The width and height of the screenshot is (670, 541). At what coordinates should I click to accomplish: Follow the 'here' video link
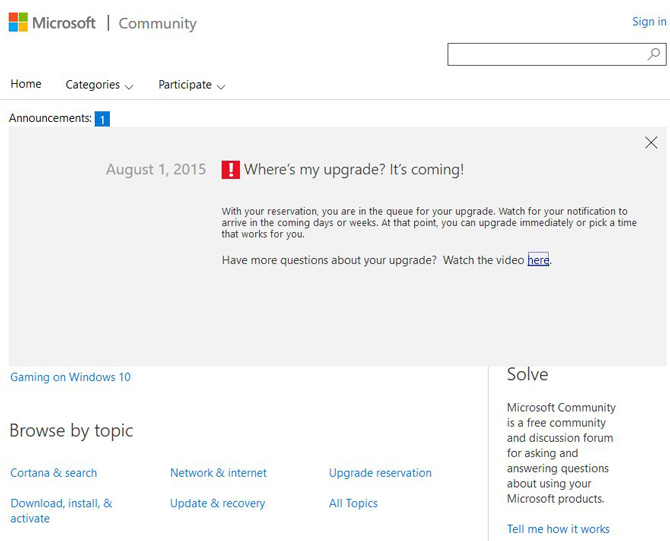(x=538, y=260)
